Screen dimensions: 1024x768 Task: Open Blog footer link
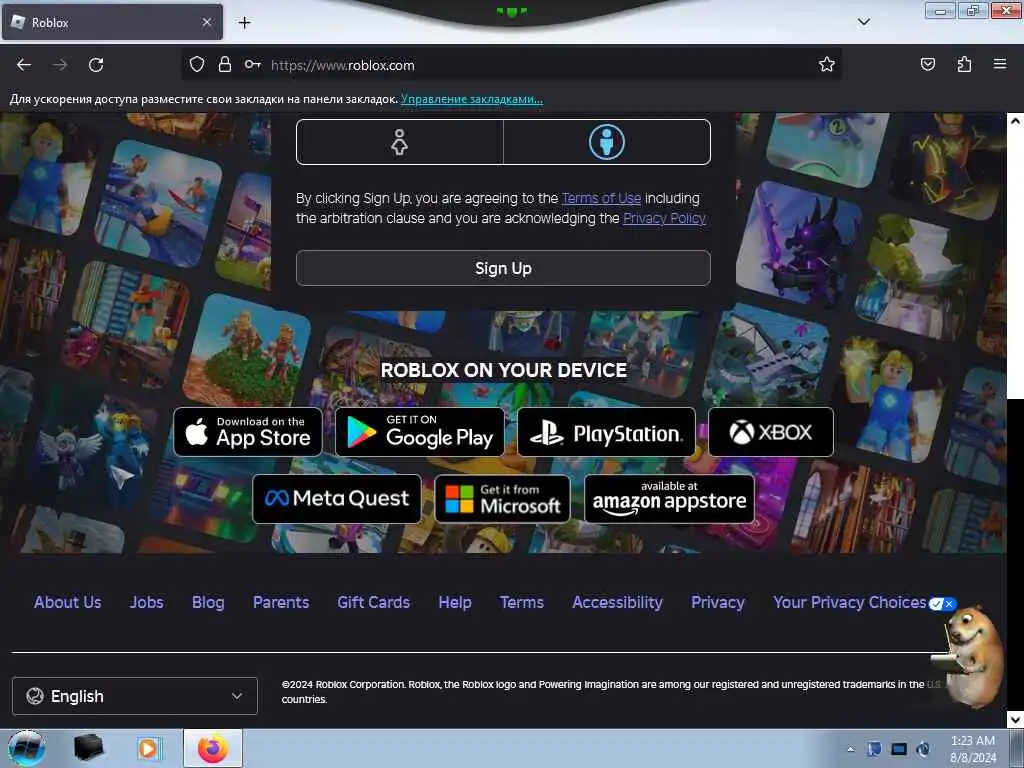tap(208, 602)
